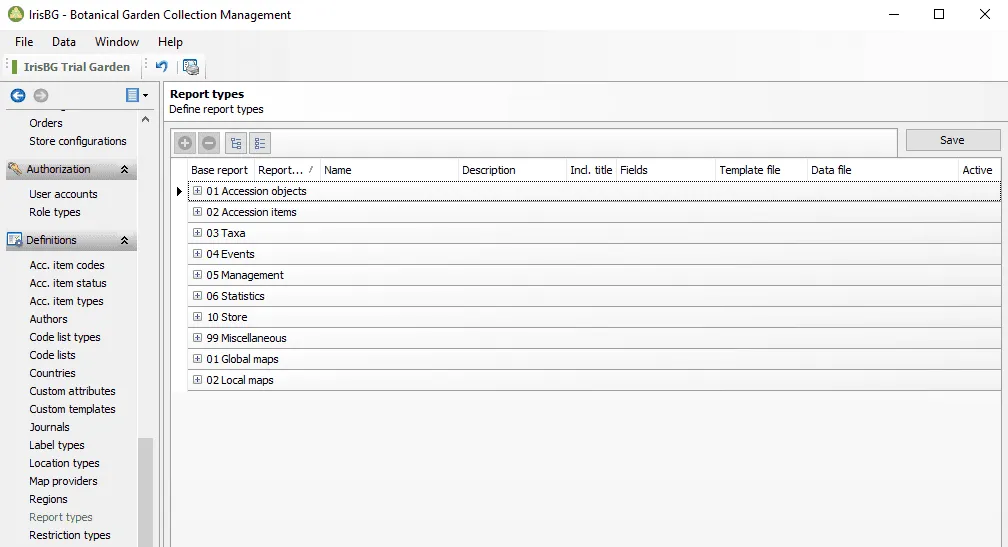The image size is (1008, 547).
Task: Sort by the Base report column header
Action: pos(219,170)
